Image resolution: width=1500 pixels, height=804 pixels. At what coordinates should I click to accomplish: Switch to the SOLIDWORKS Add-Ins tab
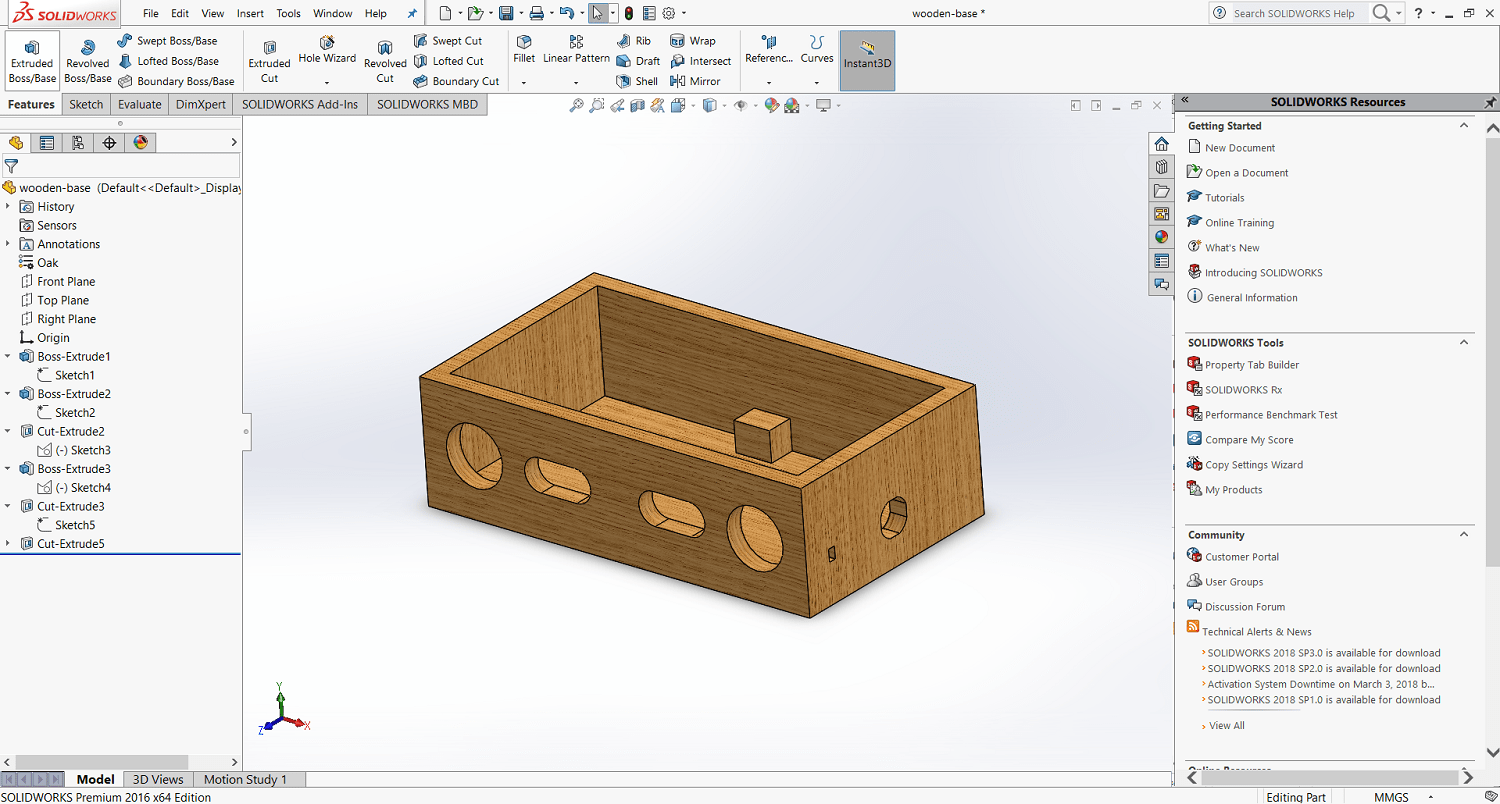(300, 104)
